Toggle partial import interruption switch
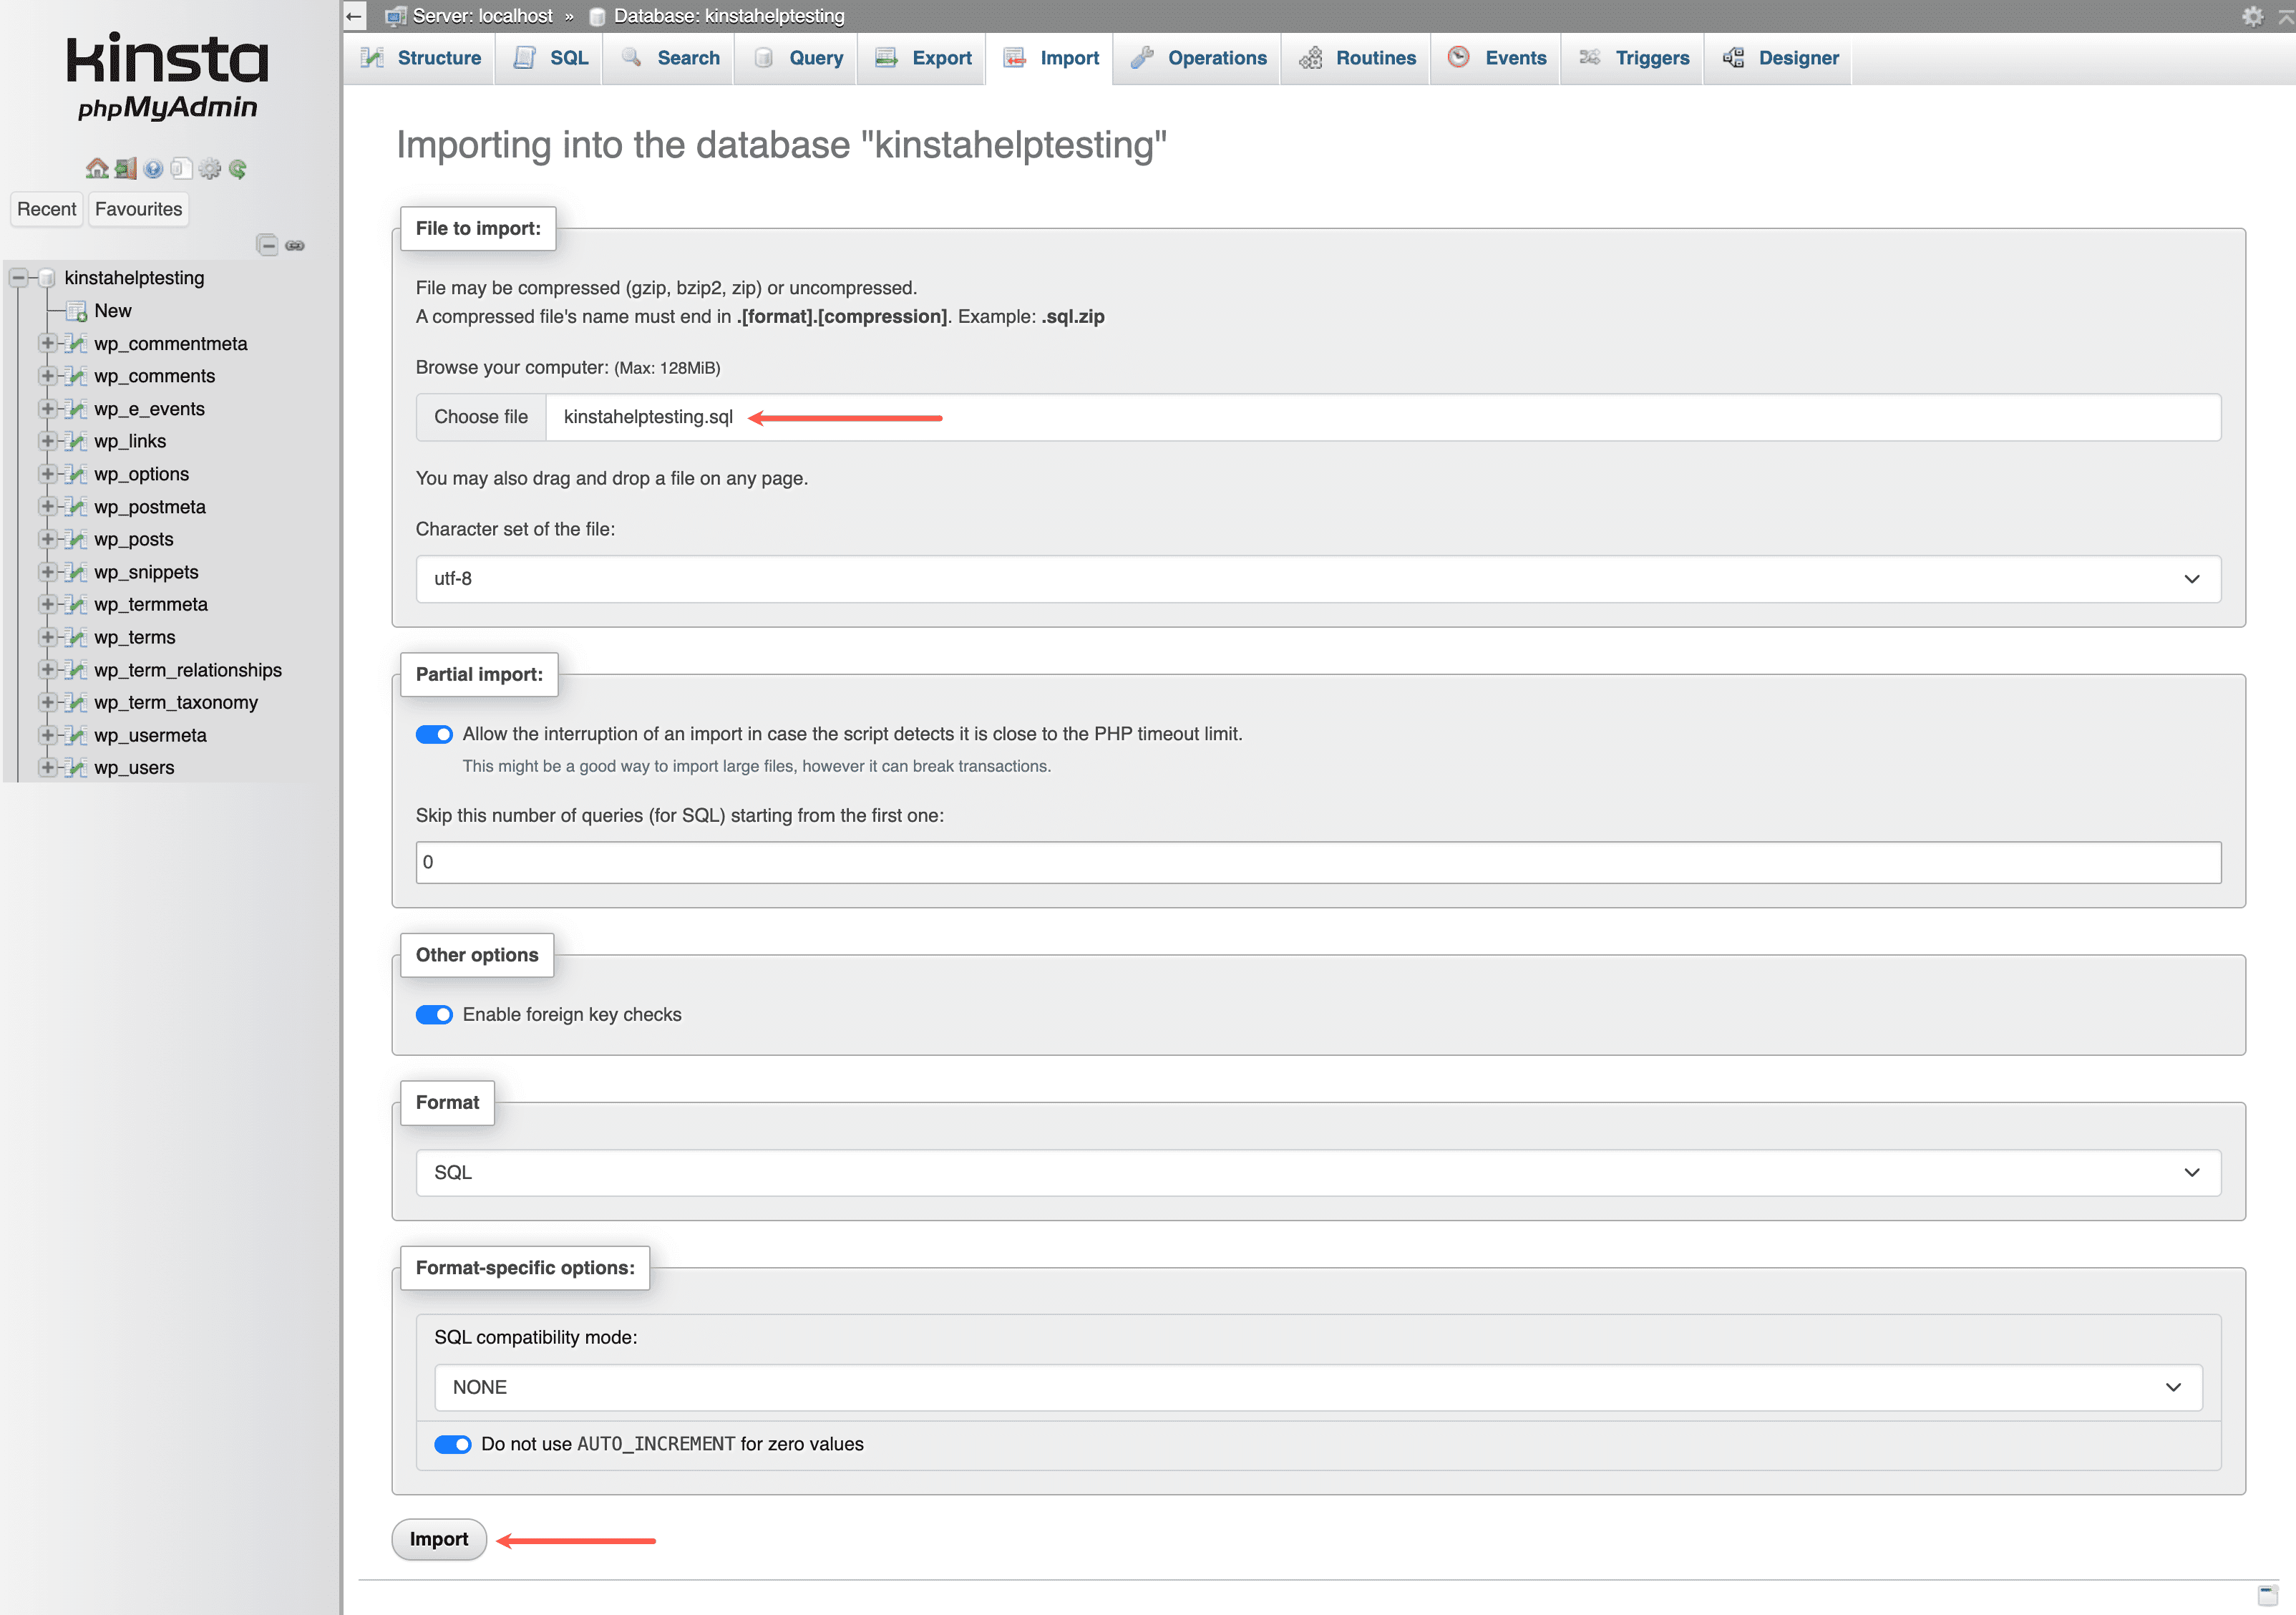 tap(433, 732)
